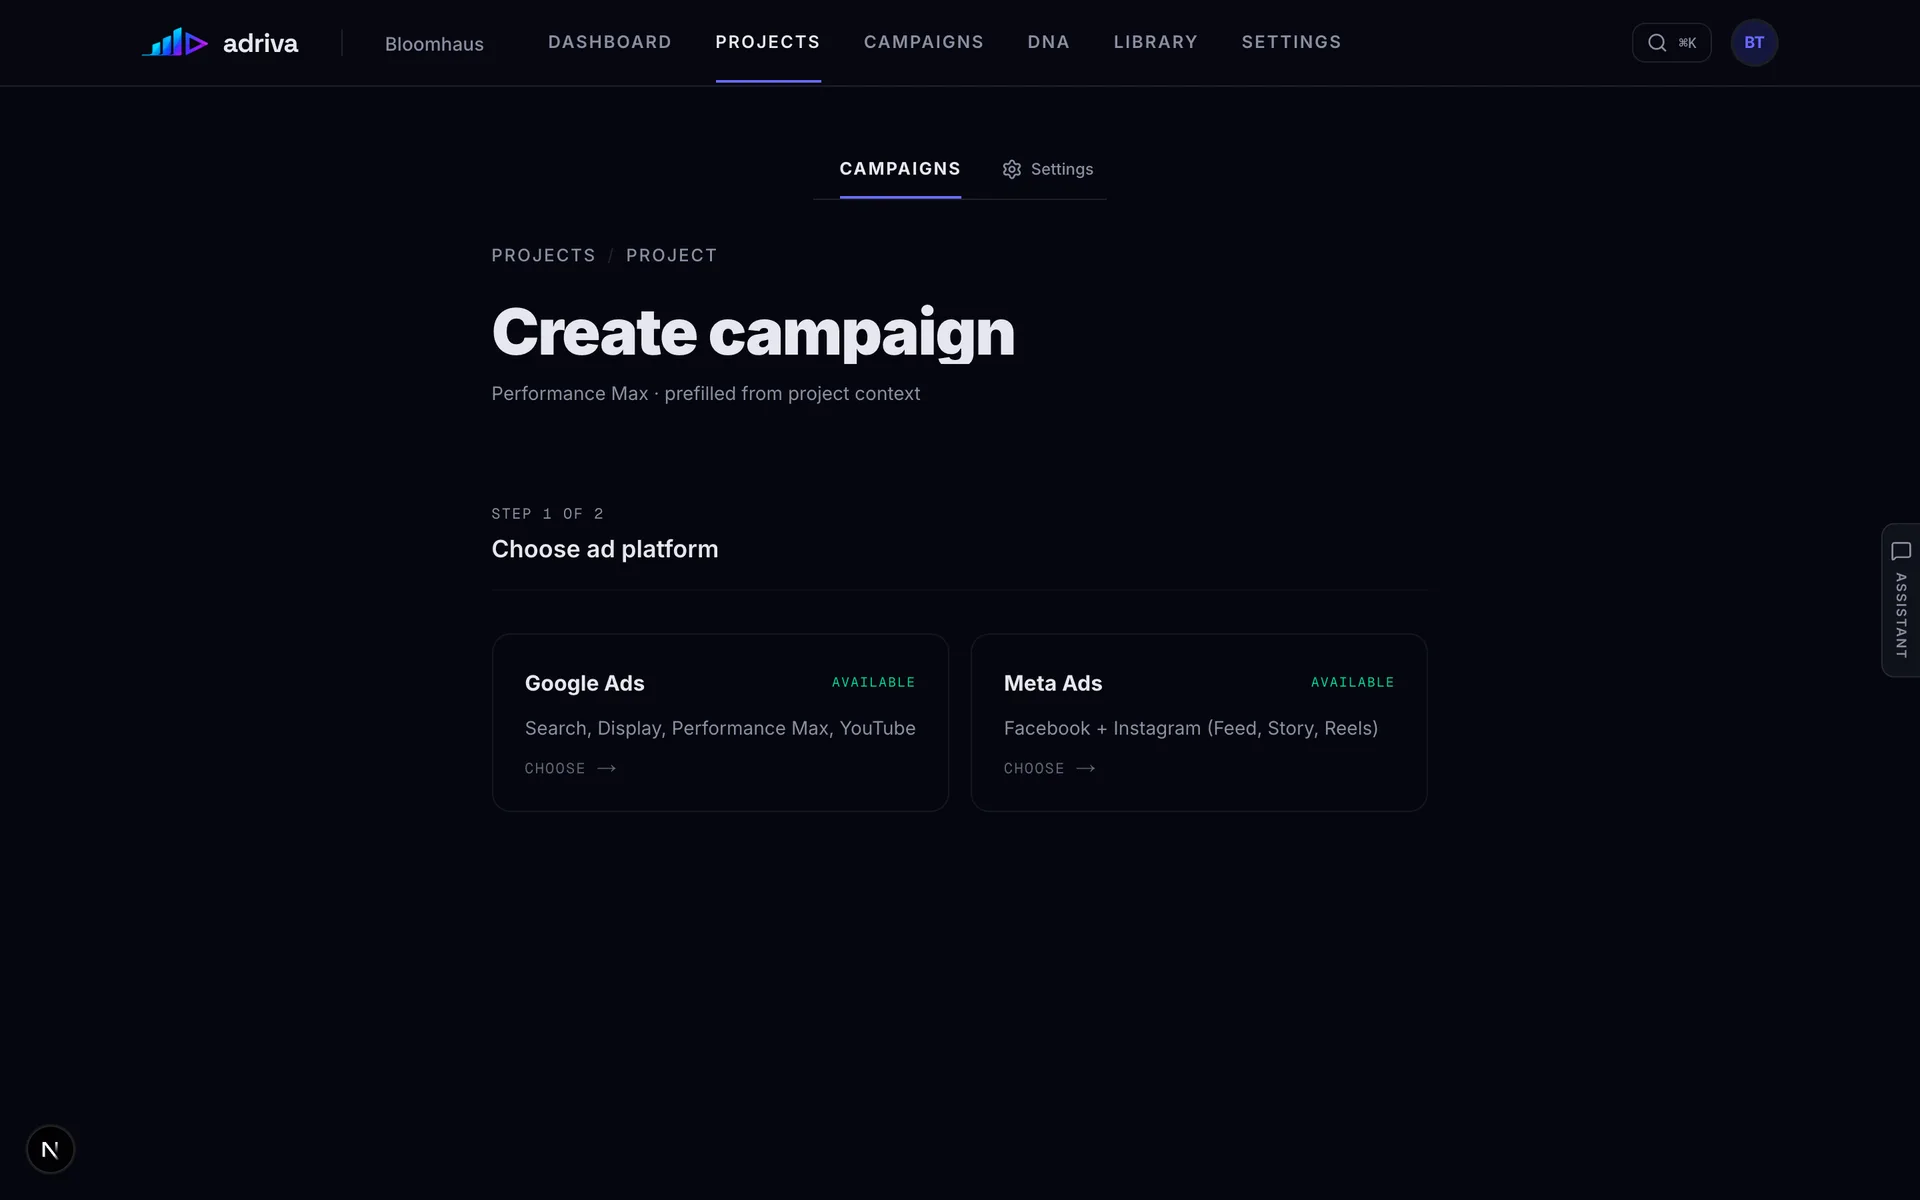Select the Bloomhaus workspace switcher
The width and height of the screenshot is (1920, 1200).
point(434,44)
